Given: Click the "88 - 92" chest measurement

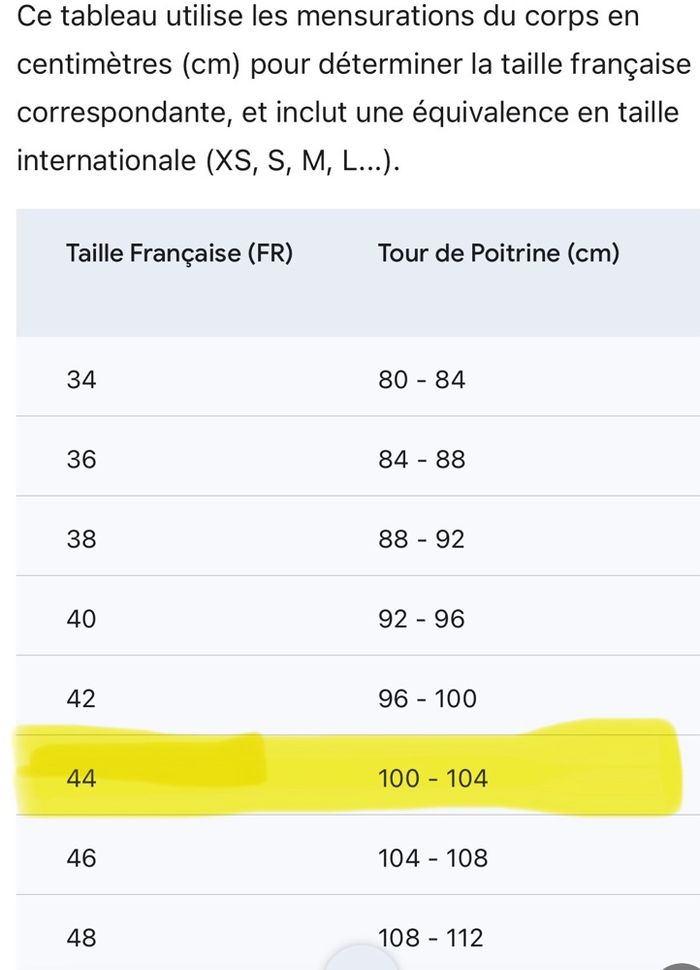Looking at the screenshot, I should [421, 540].
